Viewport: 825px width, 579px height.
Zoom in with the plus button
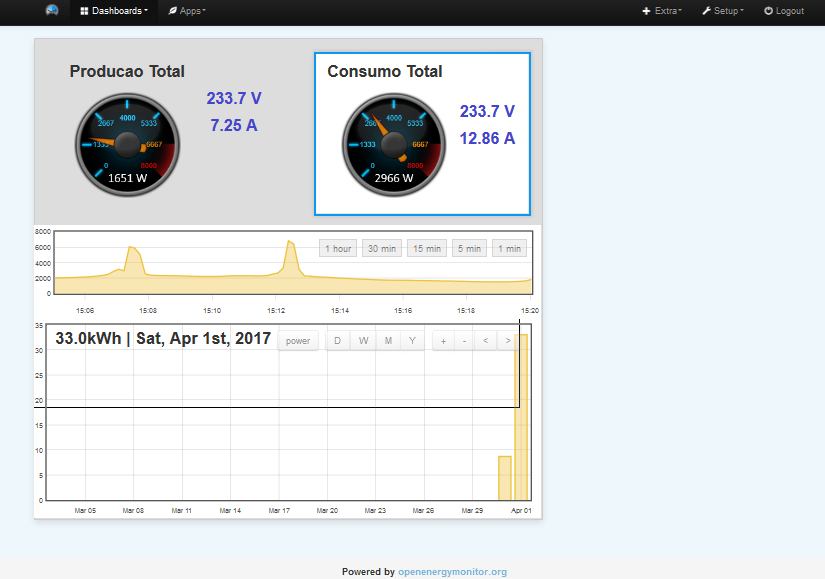(x=443, y=341)
